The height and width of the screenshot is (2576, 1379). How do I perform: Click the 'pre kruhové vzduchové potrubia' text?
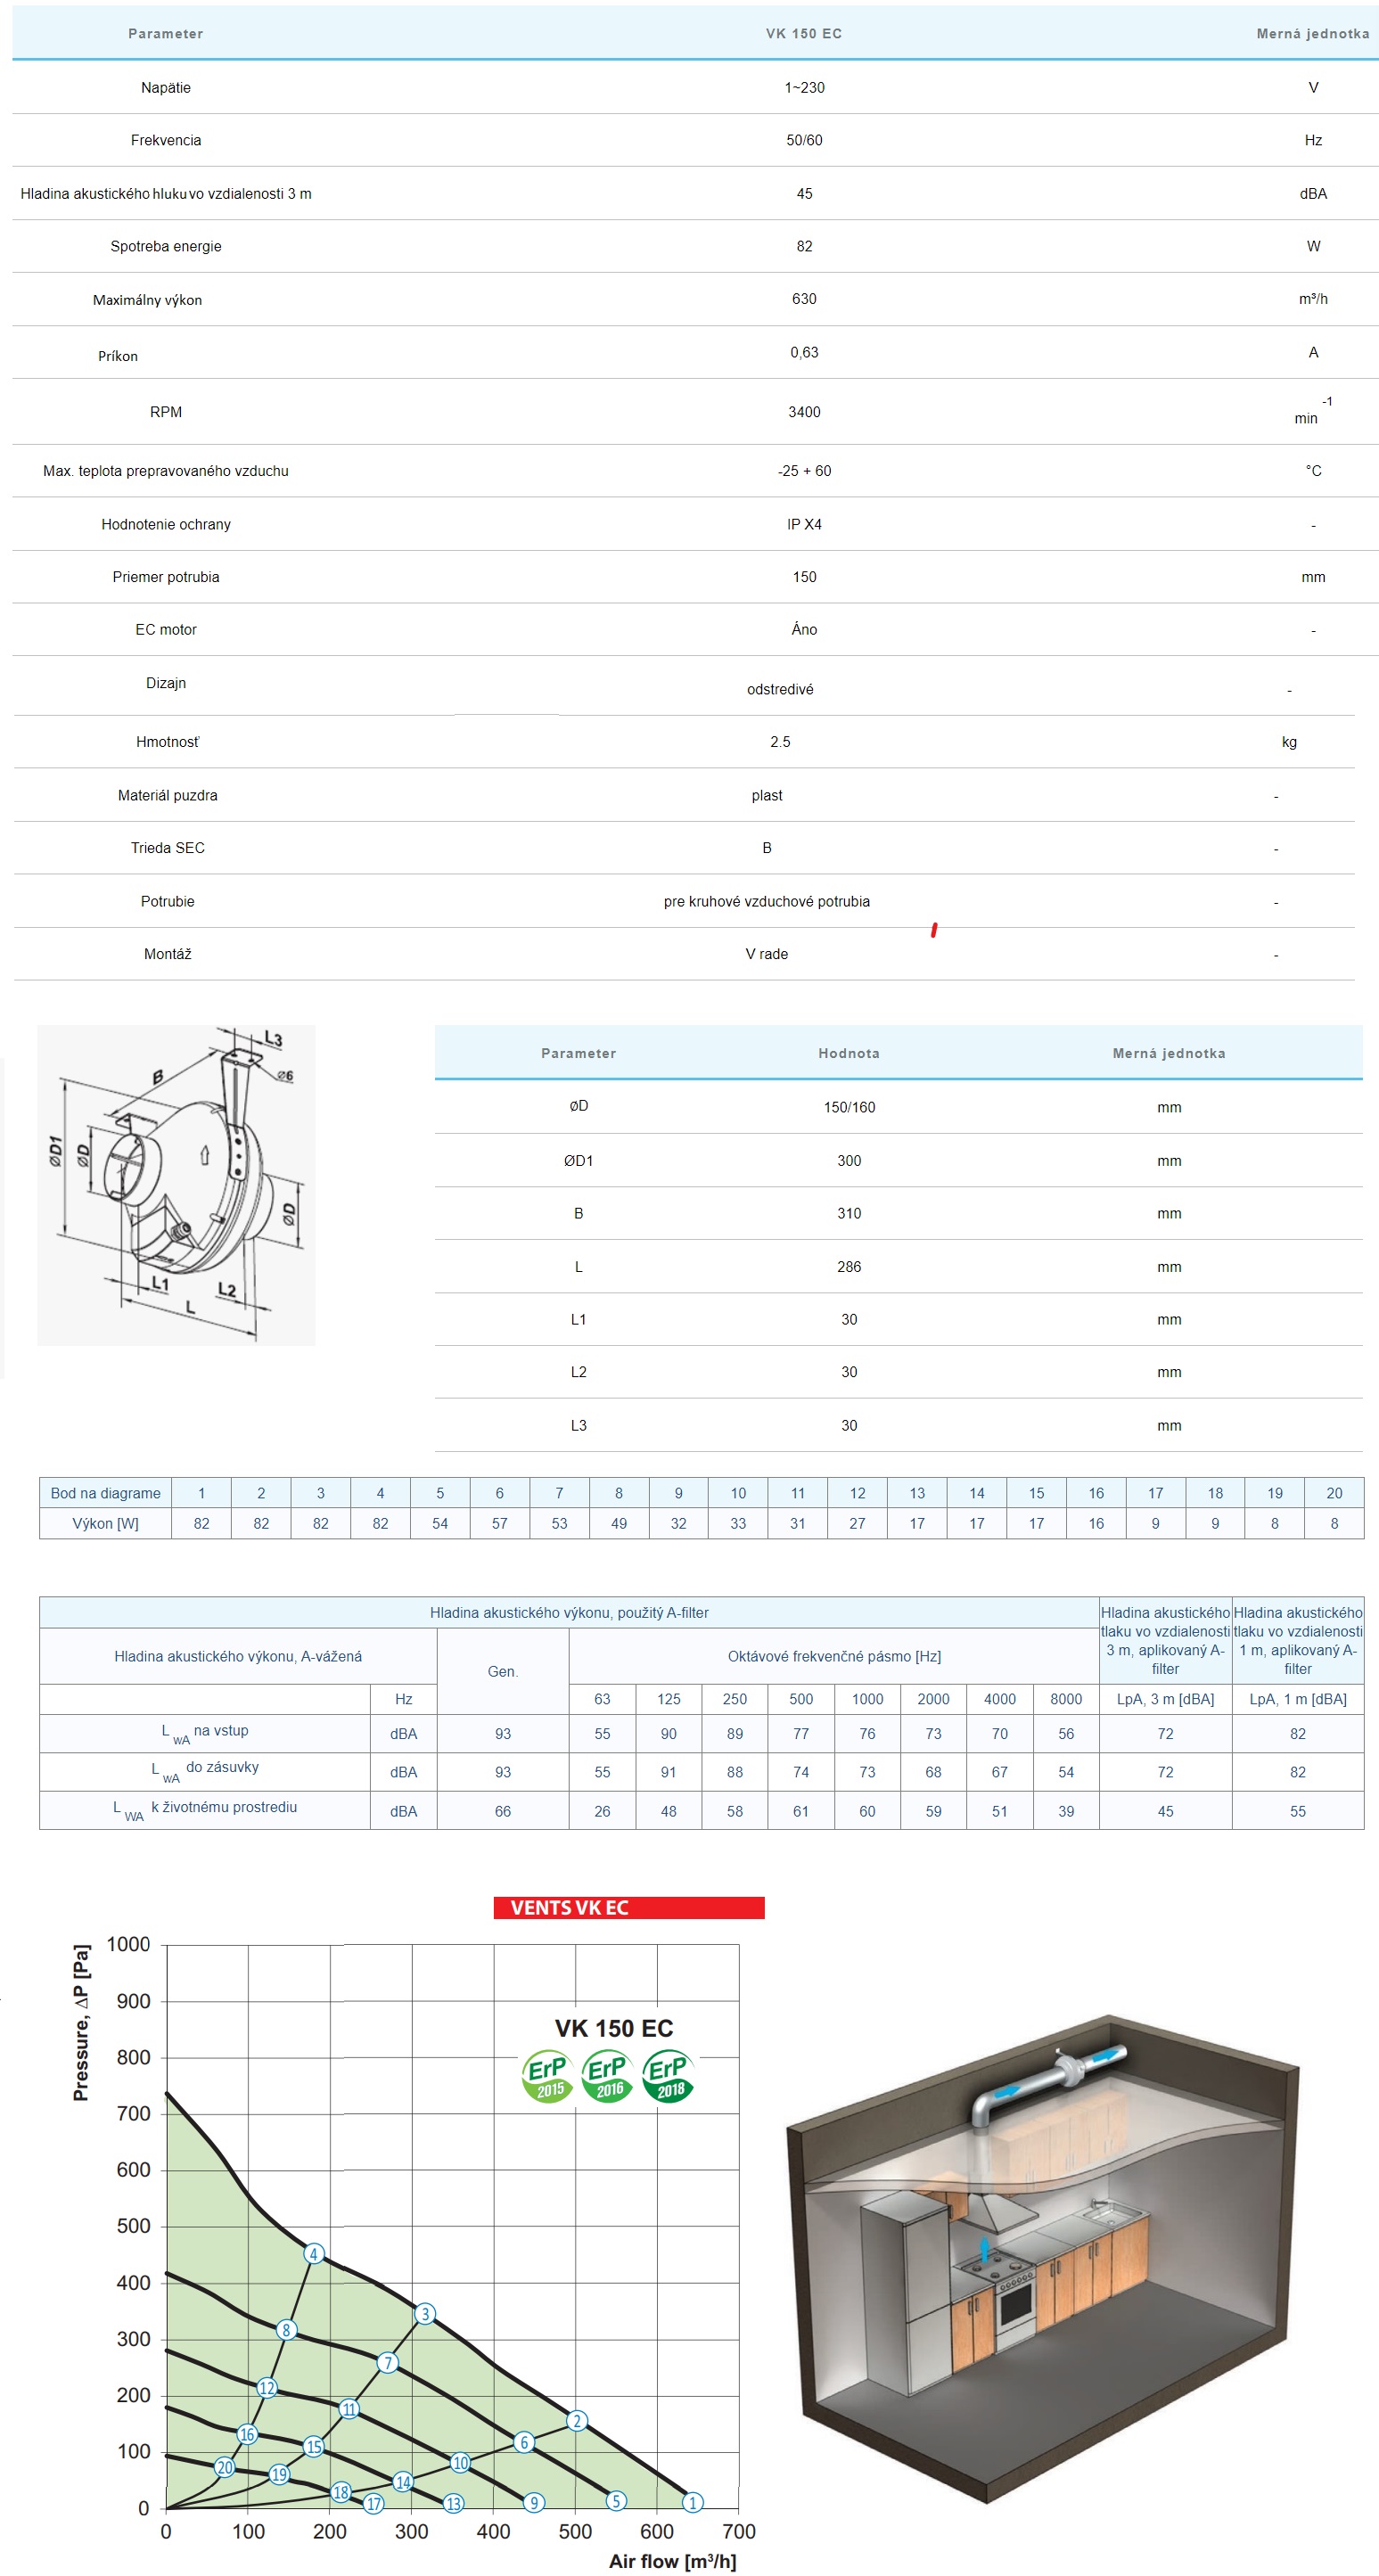click(x=766, y=901)
